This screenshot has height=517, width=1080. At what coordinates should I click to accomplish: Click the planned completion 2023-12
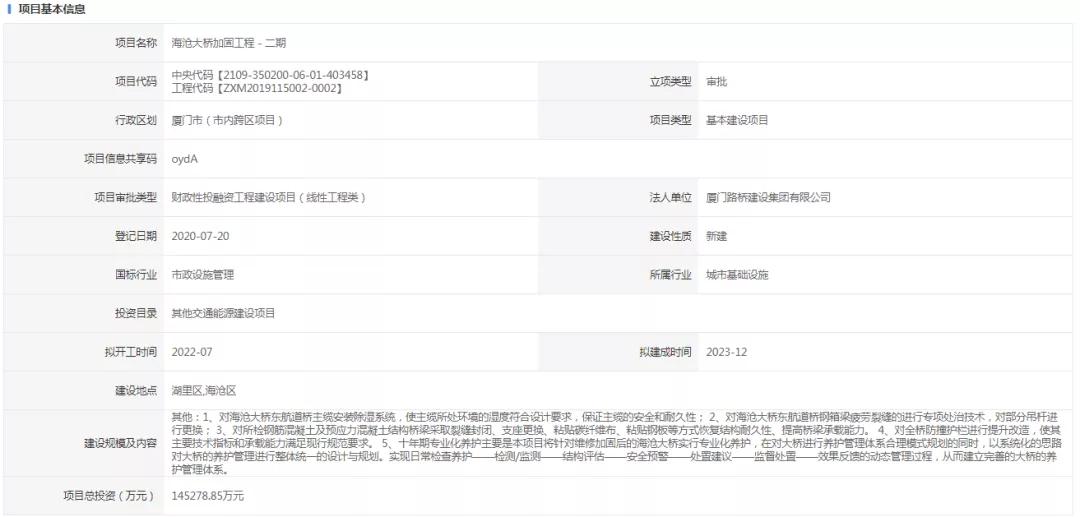(x=727, y=352)
